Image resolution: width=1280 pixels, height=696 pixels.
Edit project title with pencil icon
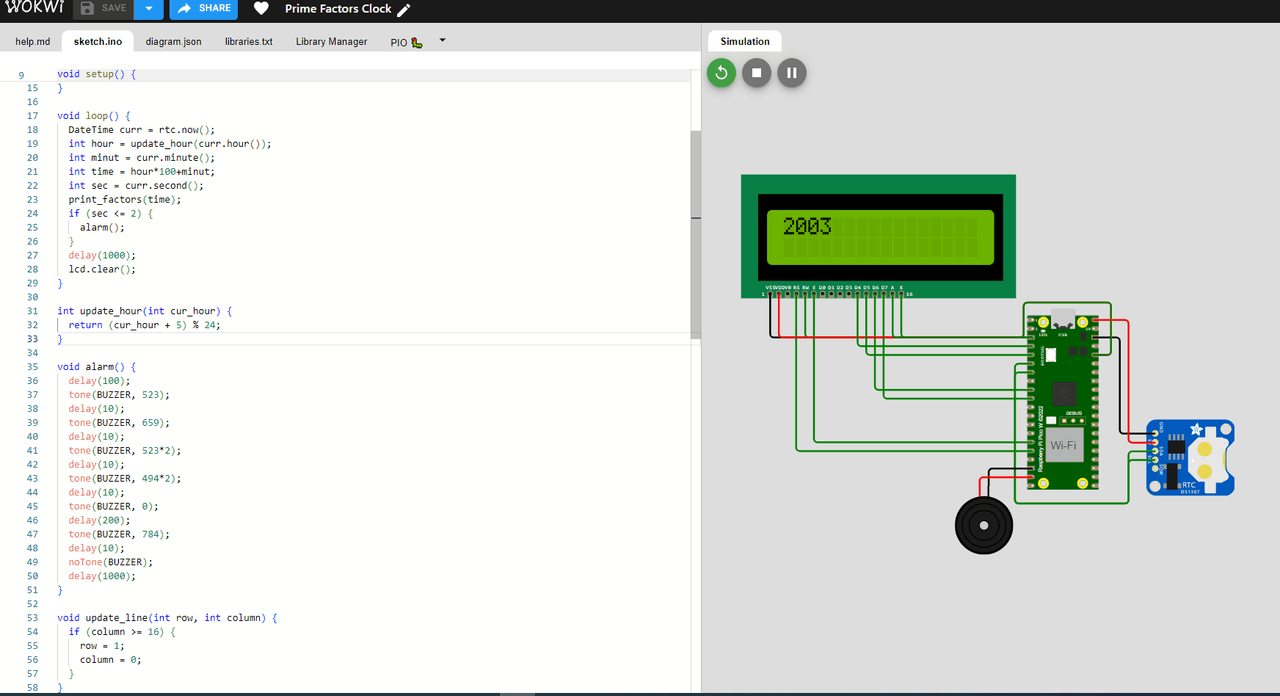click(404, 10)
